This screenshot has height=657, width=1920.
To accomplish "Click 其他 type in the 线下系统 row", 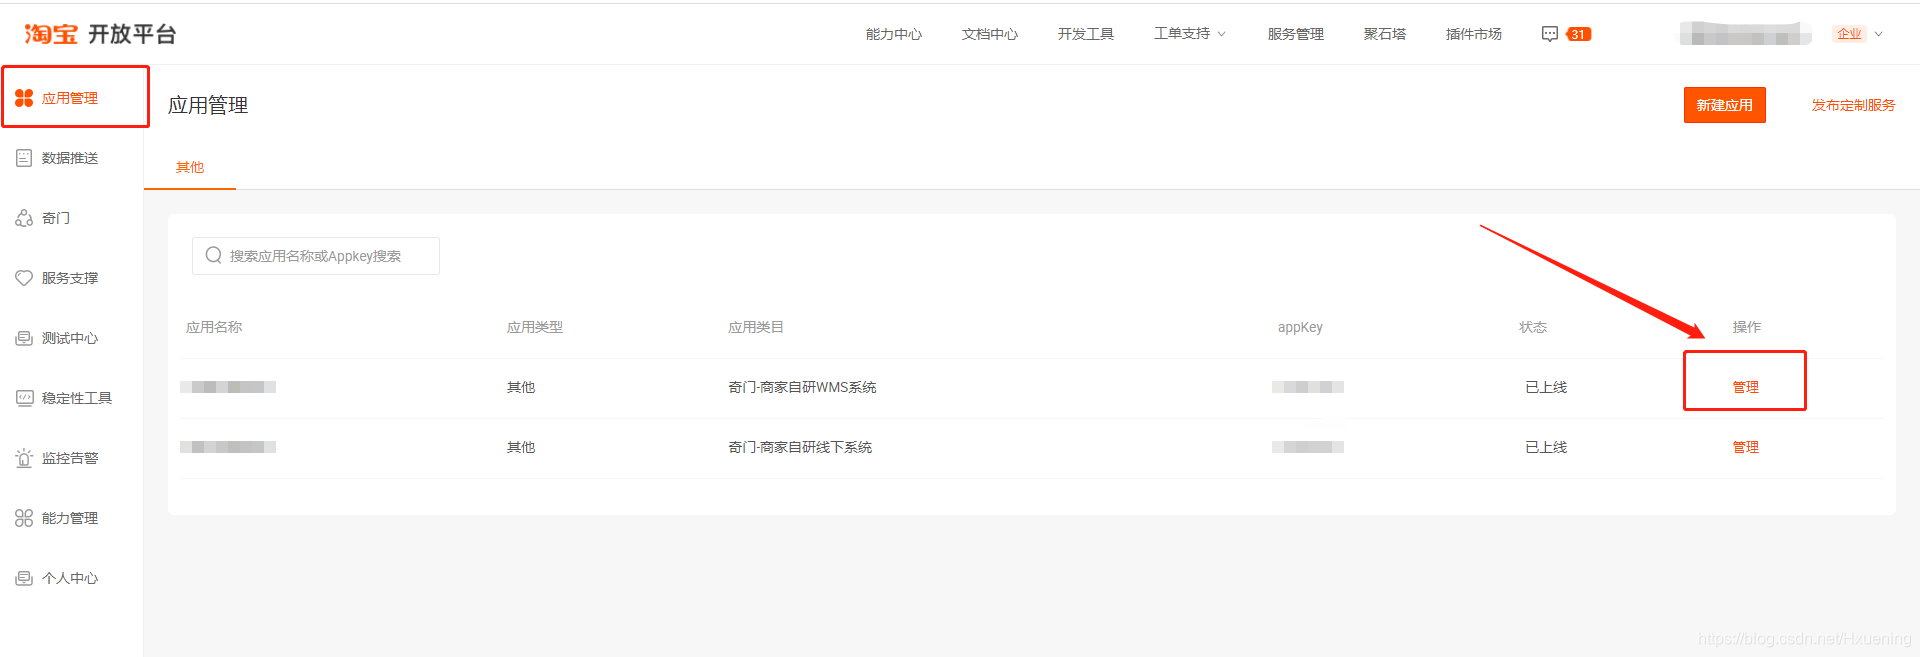I will click(x=521, y=447).
